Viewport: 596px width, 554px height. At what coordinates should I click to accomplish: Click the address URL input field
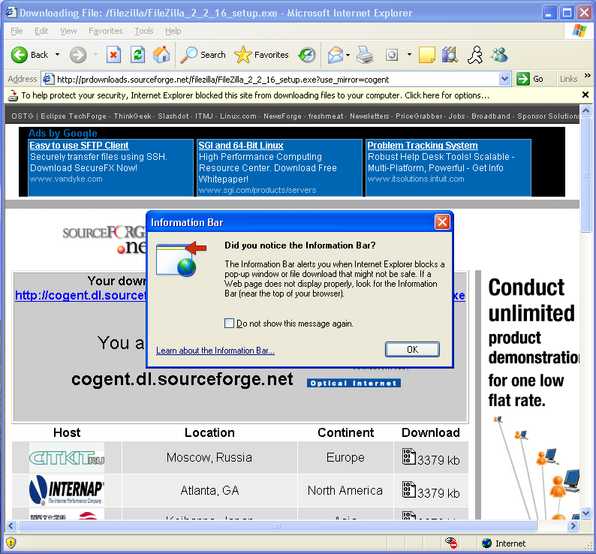point(277,79)
